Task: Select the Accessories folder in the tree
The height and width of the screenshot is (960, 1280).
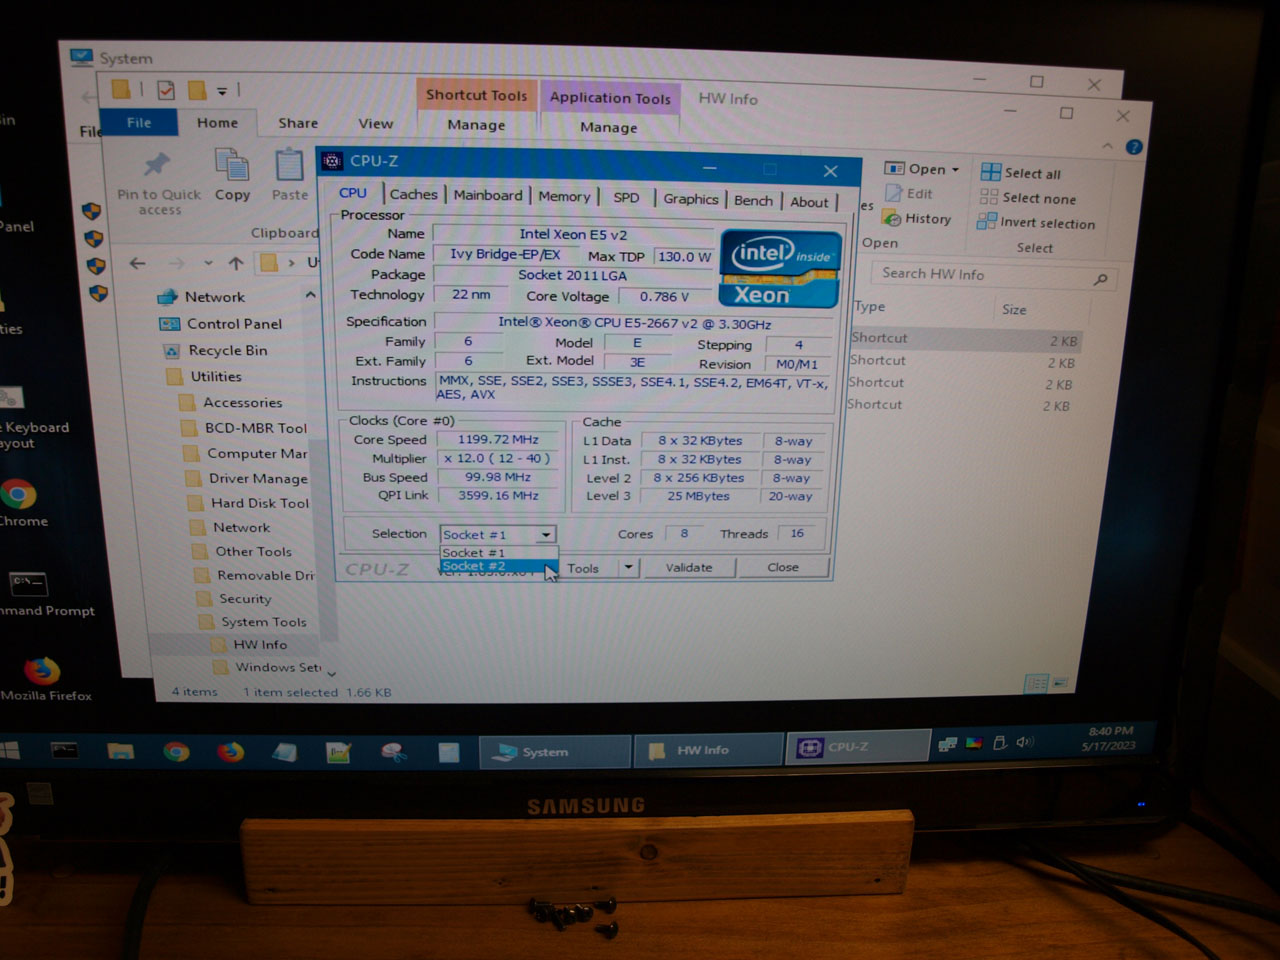Action: [x=232, y=402]
